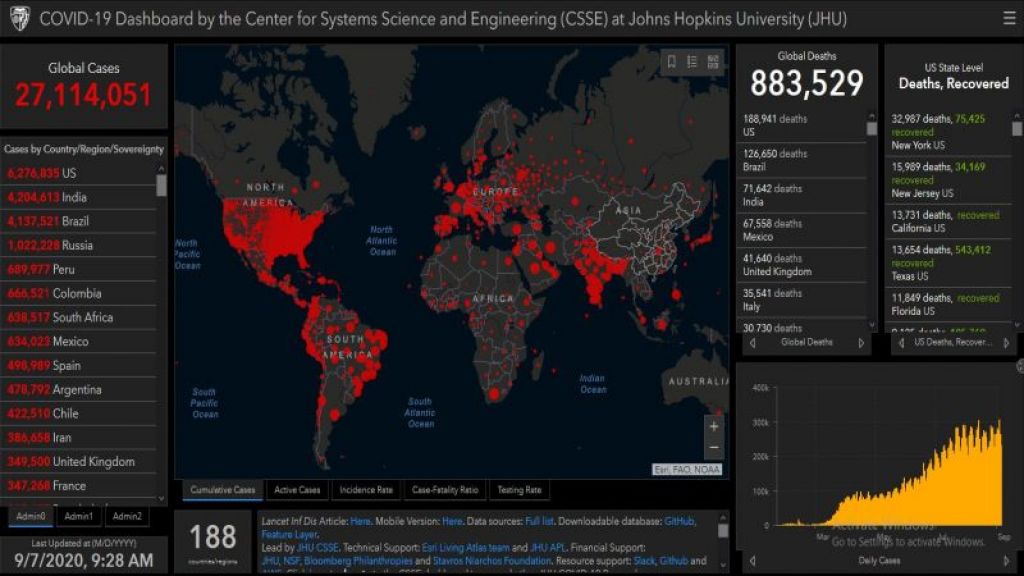Open the GitHub downloadable database link
Viewport: 1024px width, 576px height.
click(x=679, y=522)
